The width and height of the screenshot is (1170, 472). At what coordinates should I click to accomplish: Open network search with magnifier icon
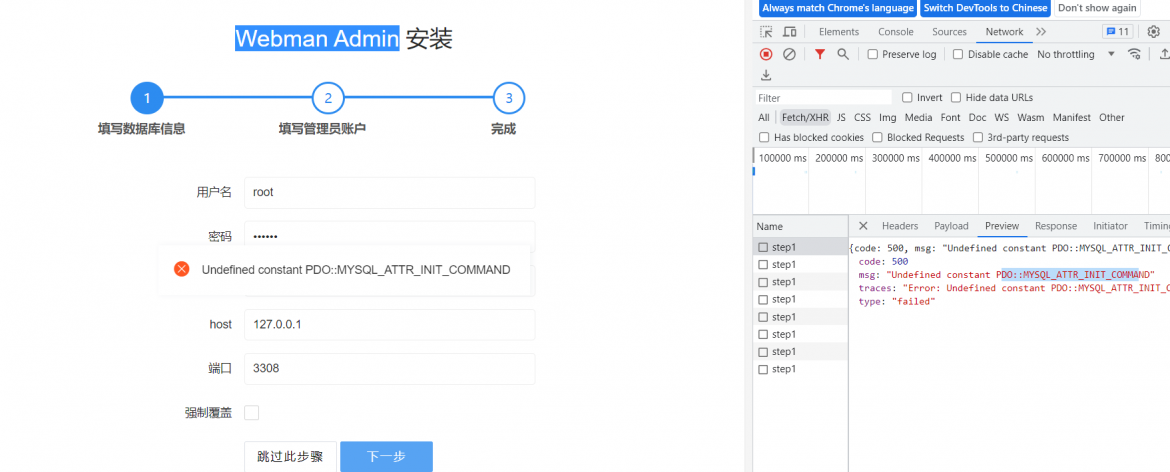842,54
